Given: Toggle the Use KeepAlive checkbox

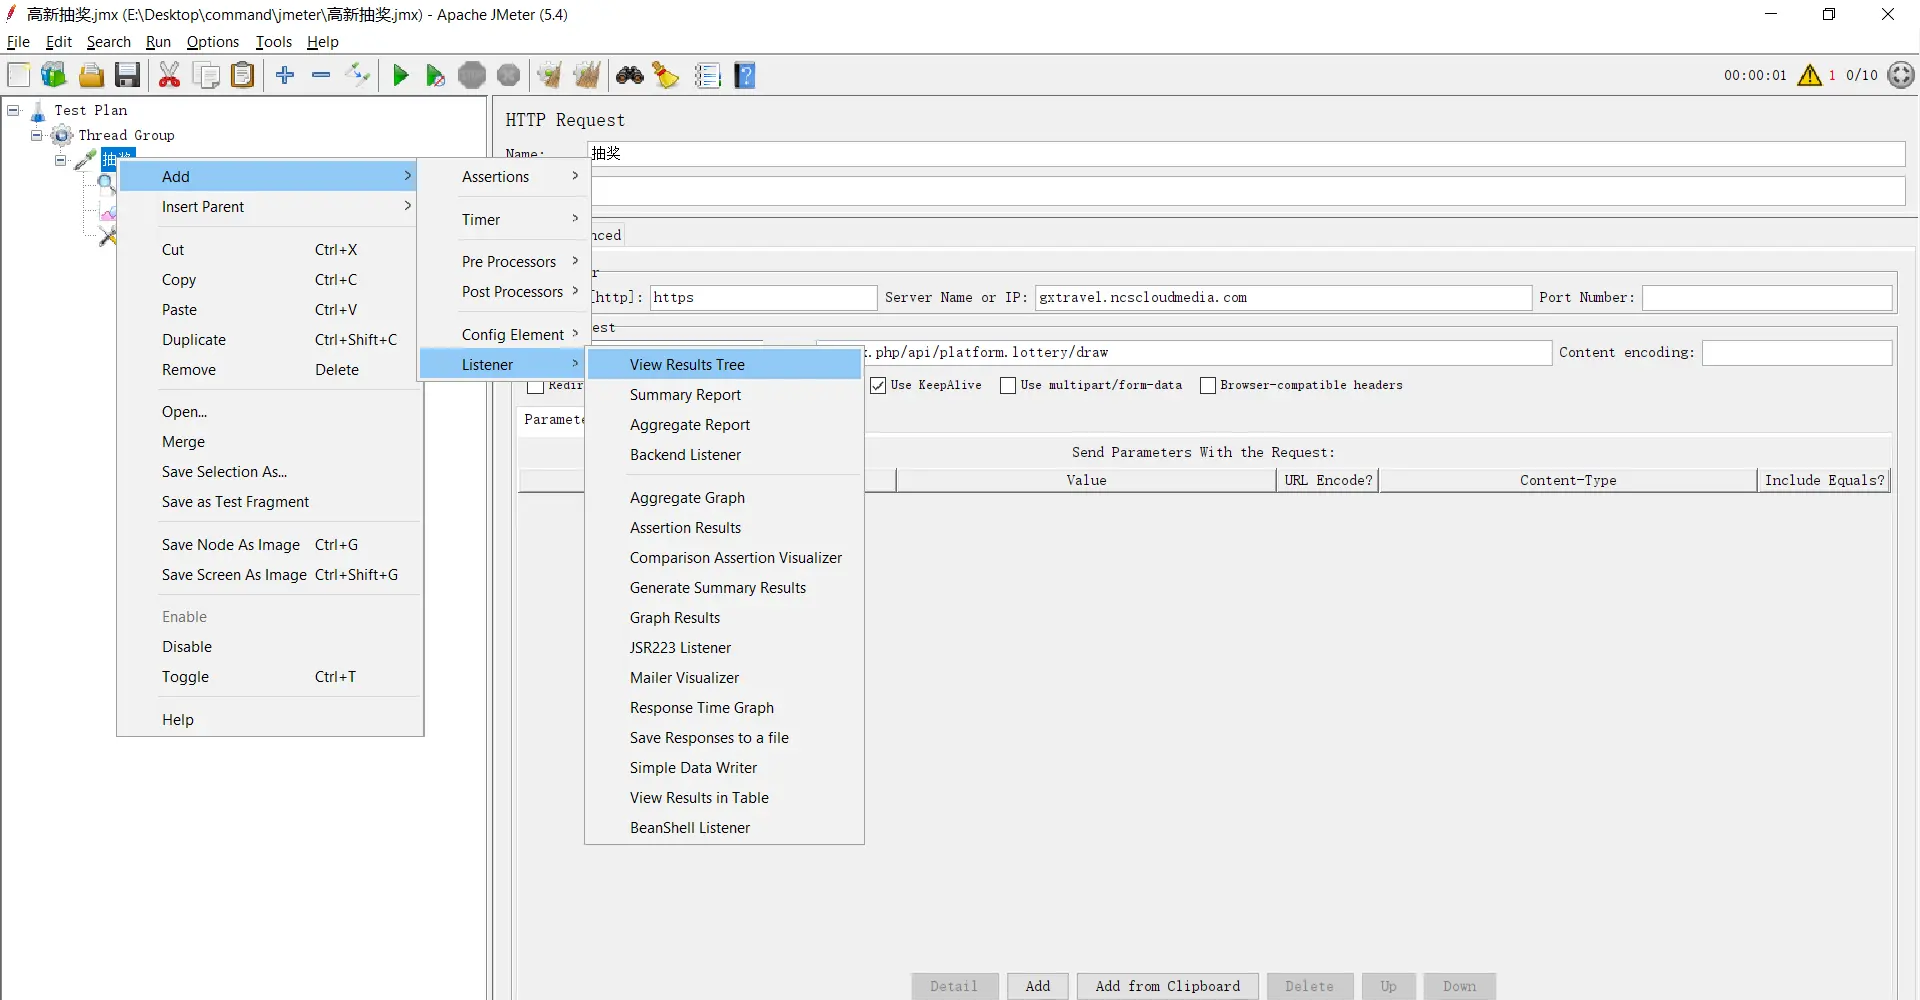Looking at the screenshot, I should (x=878, y=386).
